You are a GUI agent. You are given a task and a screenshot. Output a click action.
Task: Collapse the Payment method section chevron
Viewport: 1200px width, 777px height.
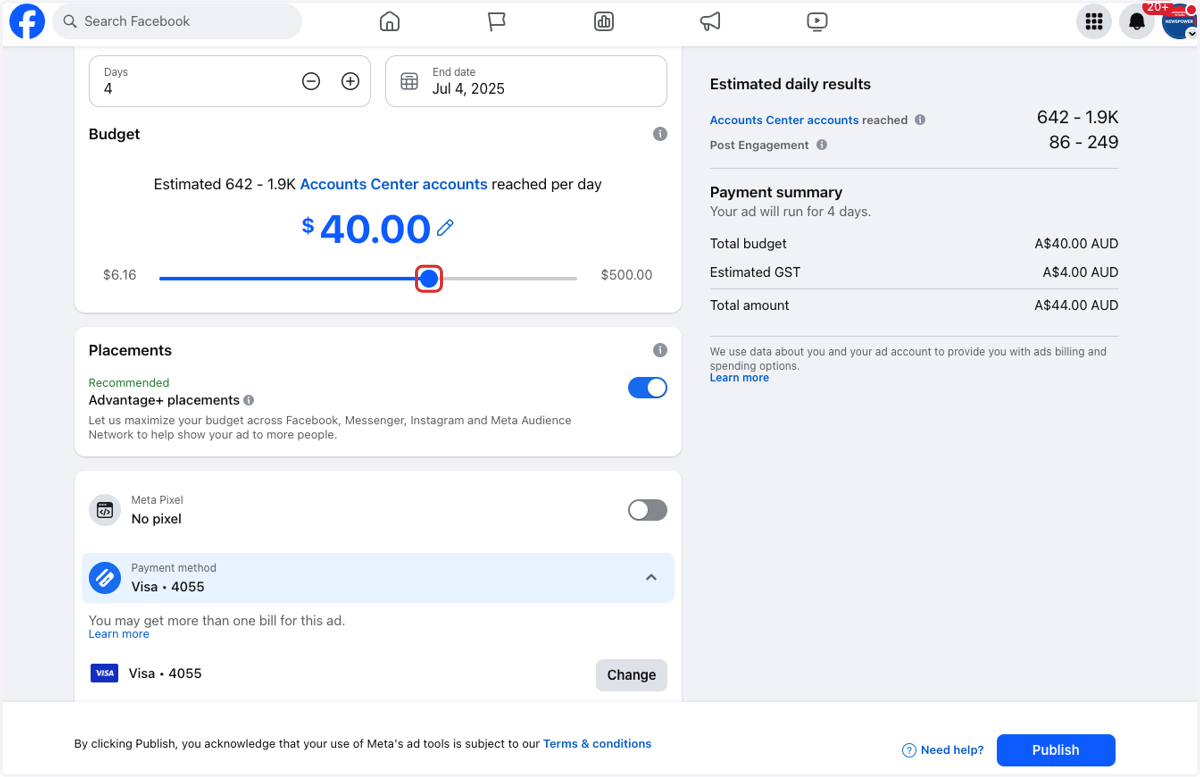(651, 577)
